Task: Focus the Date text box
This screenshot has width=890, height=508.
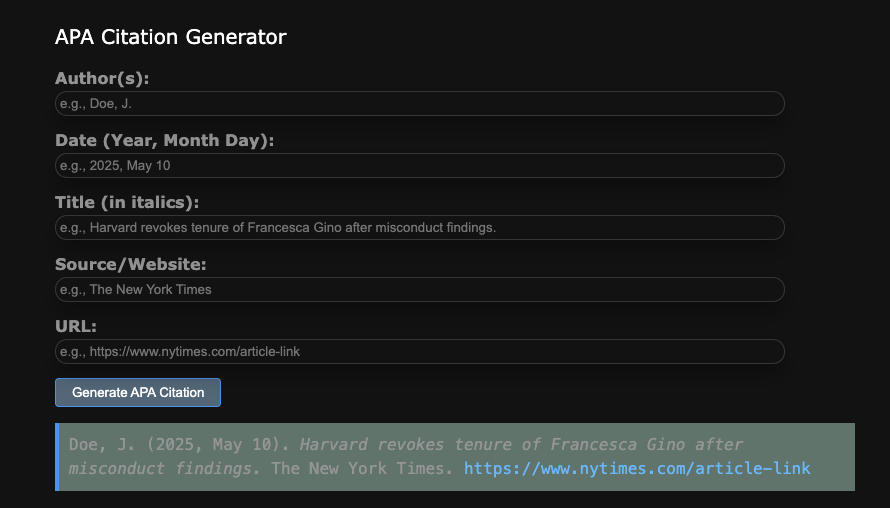Action: (419, 166)
